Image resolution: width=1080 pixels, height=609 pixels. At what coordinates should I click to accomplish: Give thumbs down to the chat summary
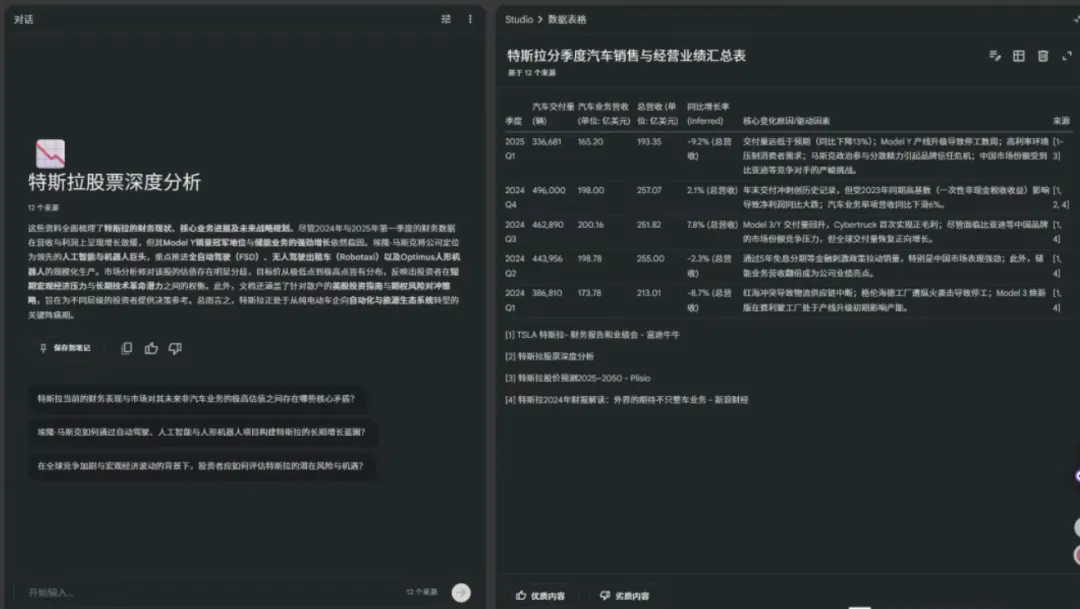175,348
